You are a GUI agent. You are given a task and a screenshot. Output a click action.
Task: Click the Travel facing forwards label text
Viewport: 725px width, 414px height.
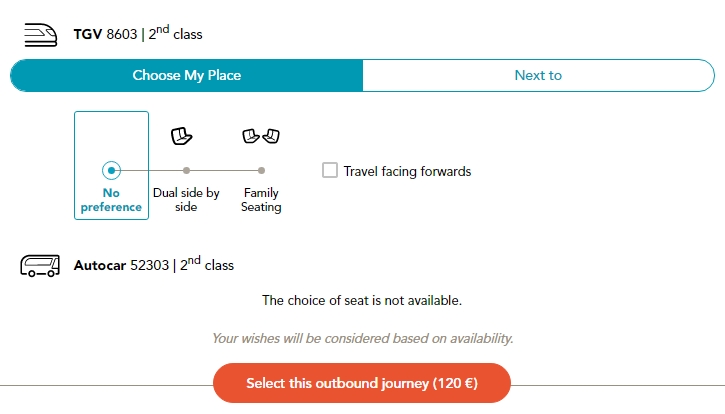point(407,171)
